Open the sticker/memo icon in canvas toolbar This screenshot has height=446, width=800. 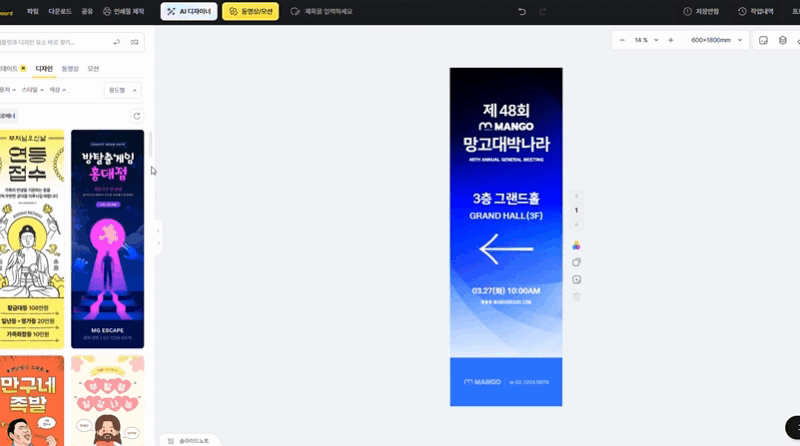click(763, 40)
